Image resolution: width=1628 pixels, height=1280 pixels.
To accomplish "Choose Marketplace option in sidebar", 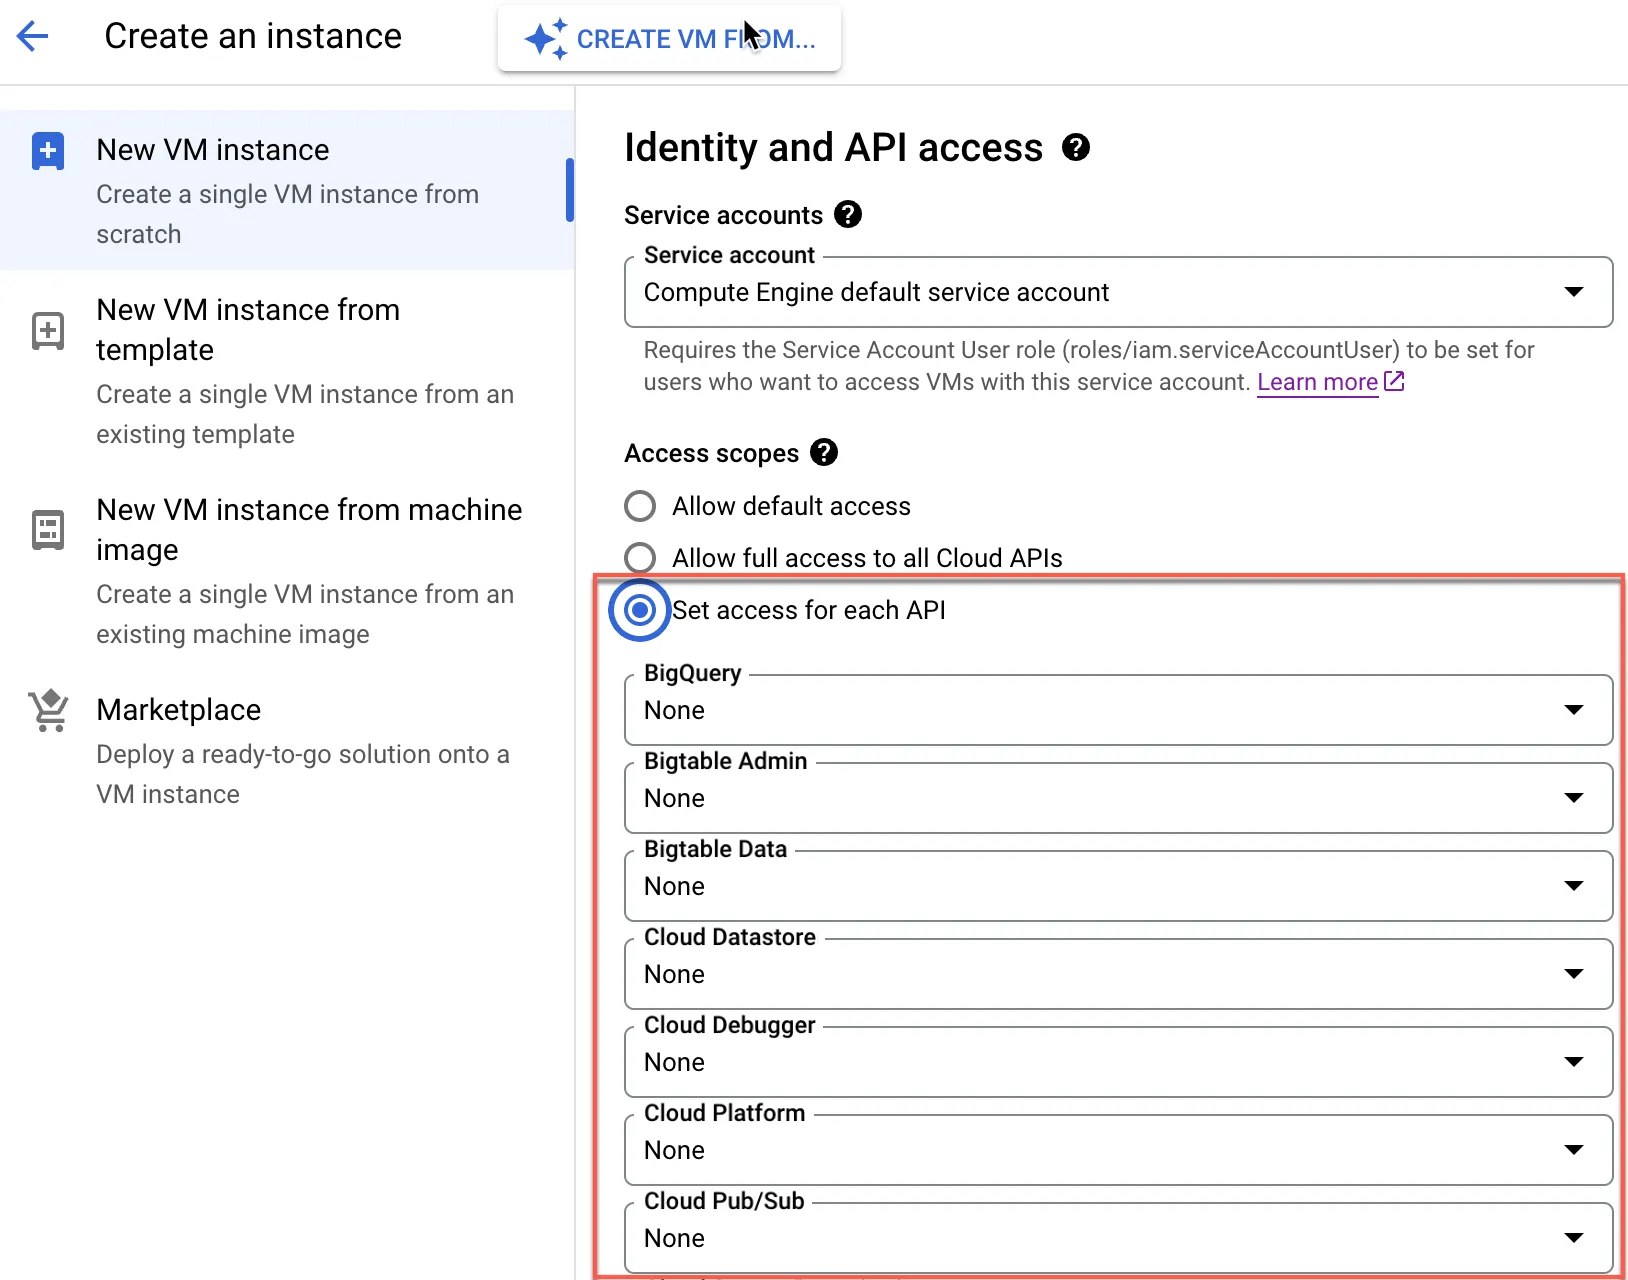I will point(287,750).
